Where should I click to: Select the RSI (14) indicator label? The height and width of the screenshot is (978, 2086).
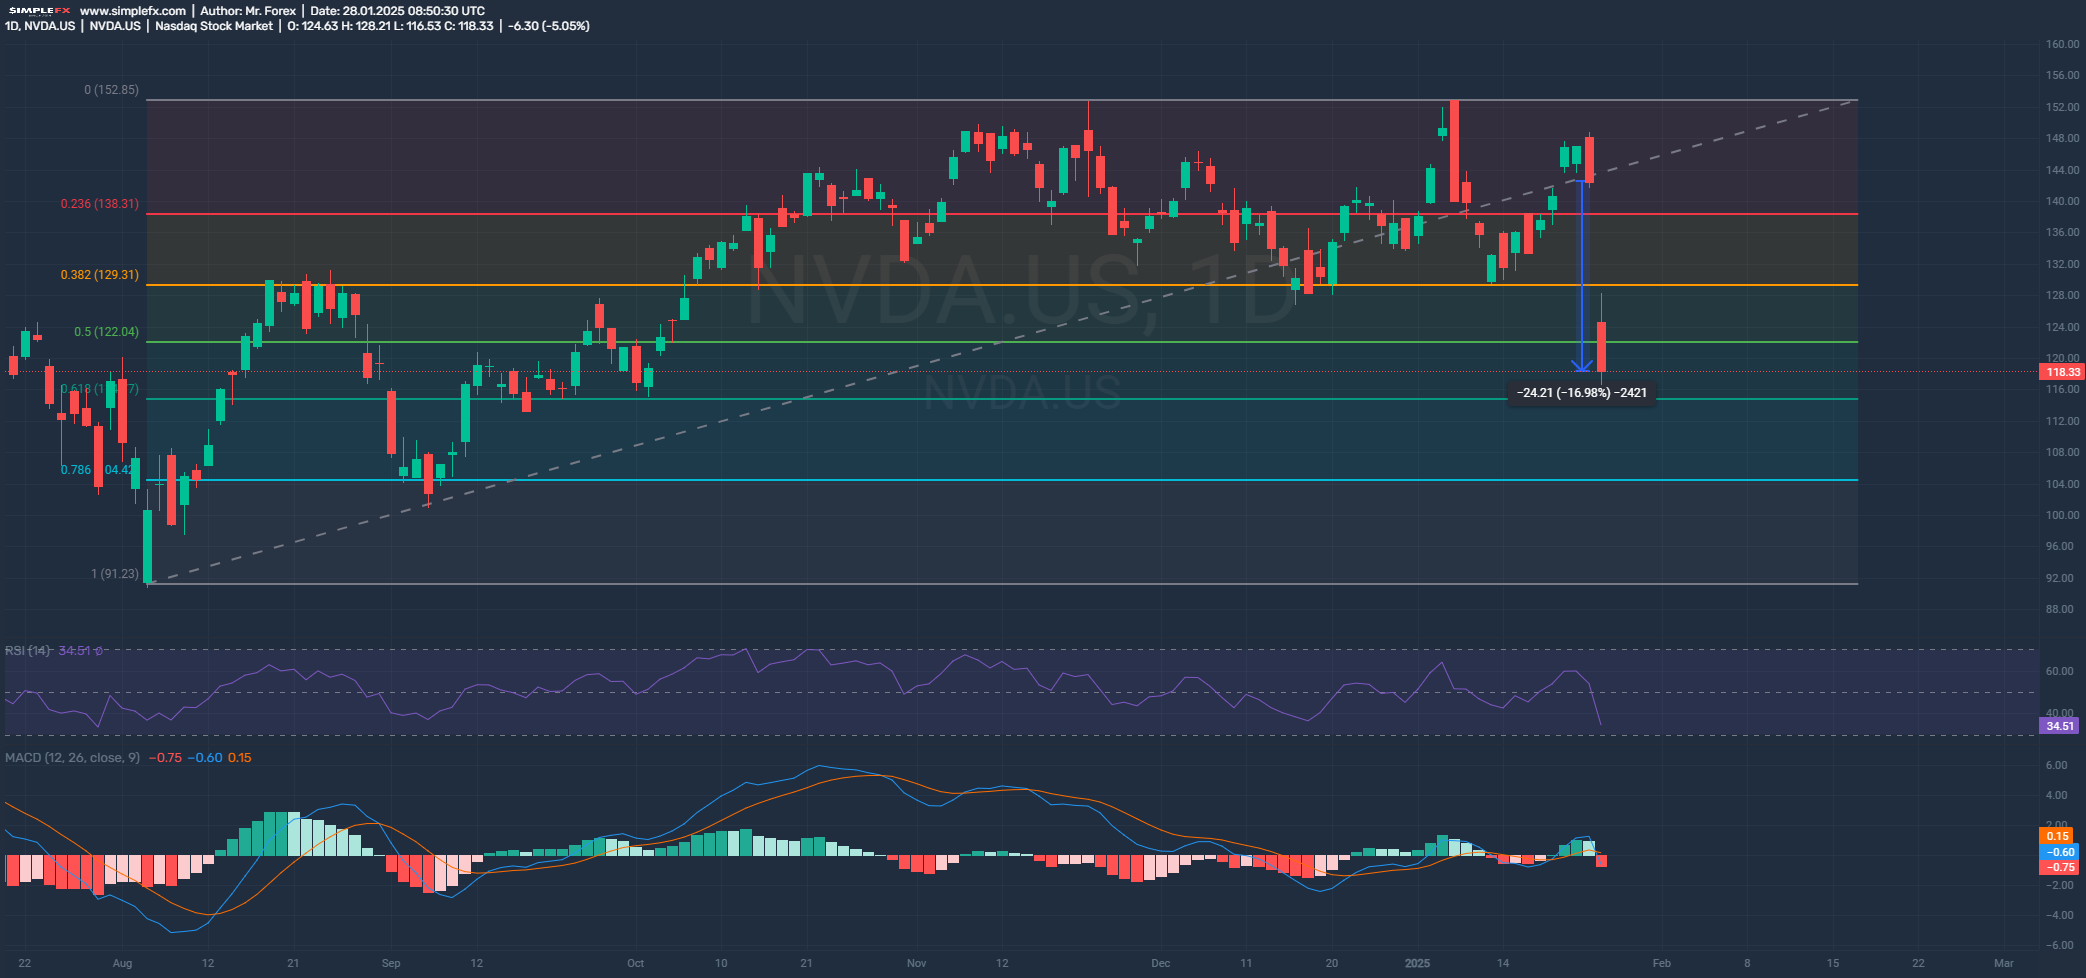pyautogui.click(x=28, y=651)
